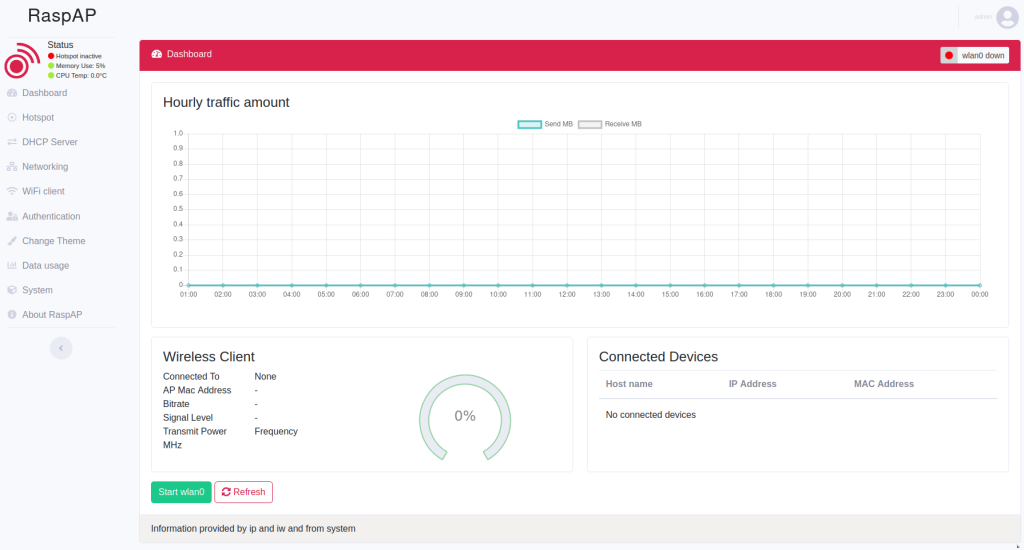
Task: Click the Dashboard gauge icon in sidebar
Action: (12, 93)
